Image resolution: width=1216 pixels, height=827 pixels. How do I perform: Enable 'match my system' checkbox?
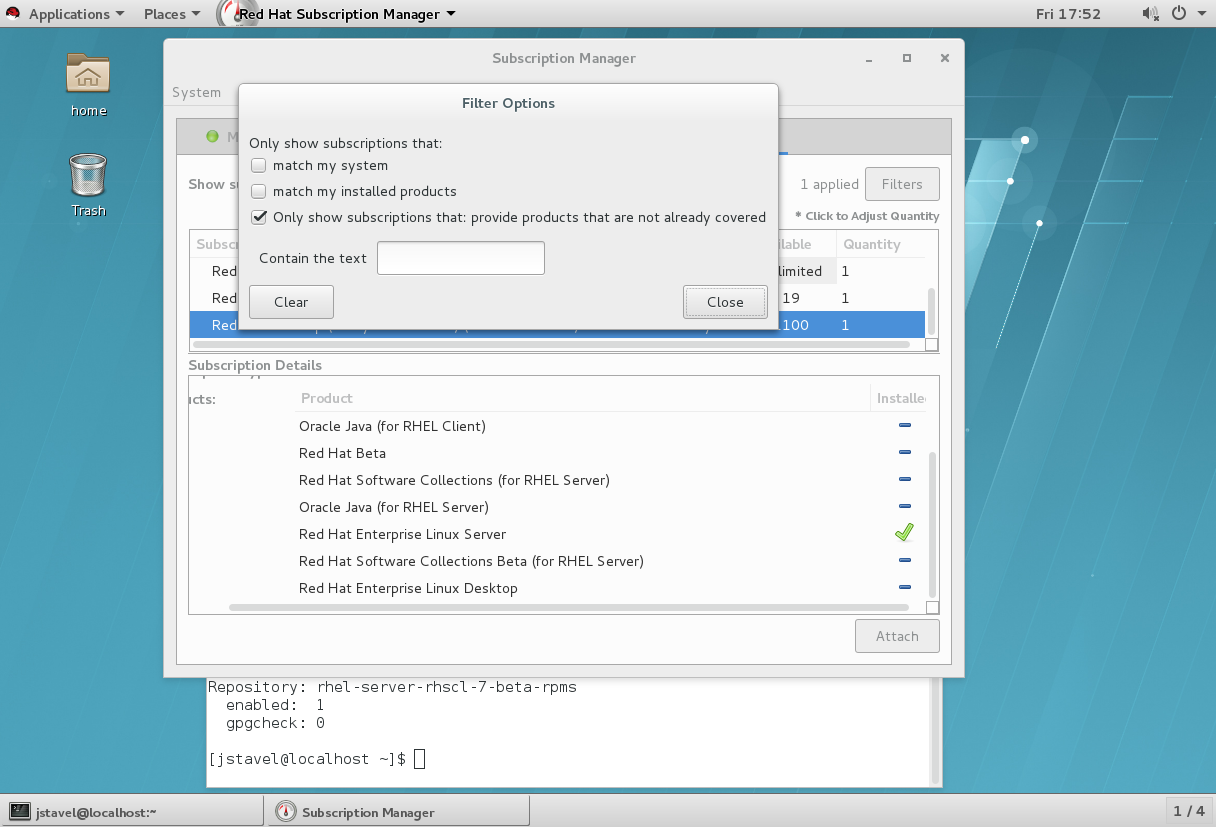point(259,166)
